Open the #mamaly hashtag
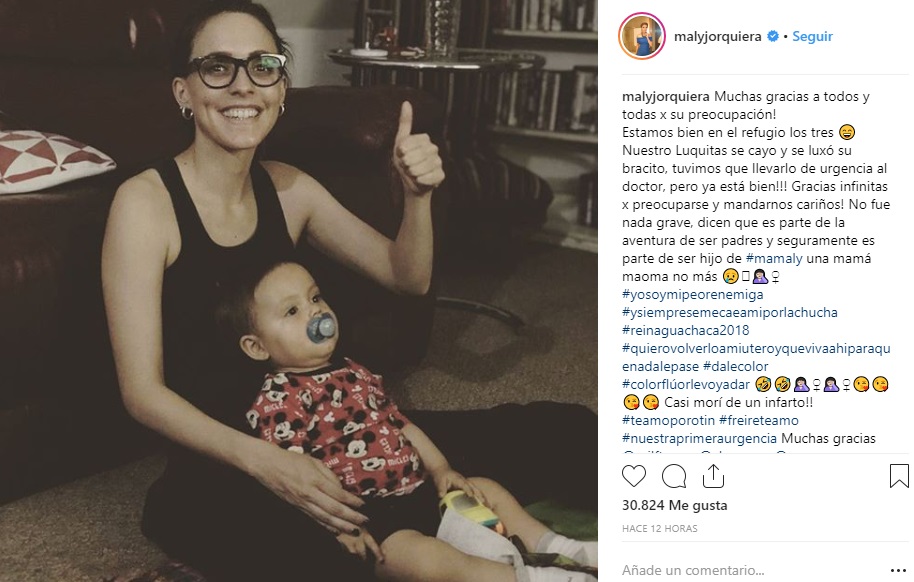The image size is (914, 582). point(774,258)
